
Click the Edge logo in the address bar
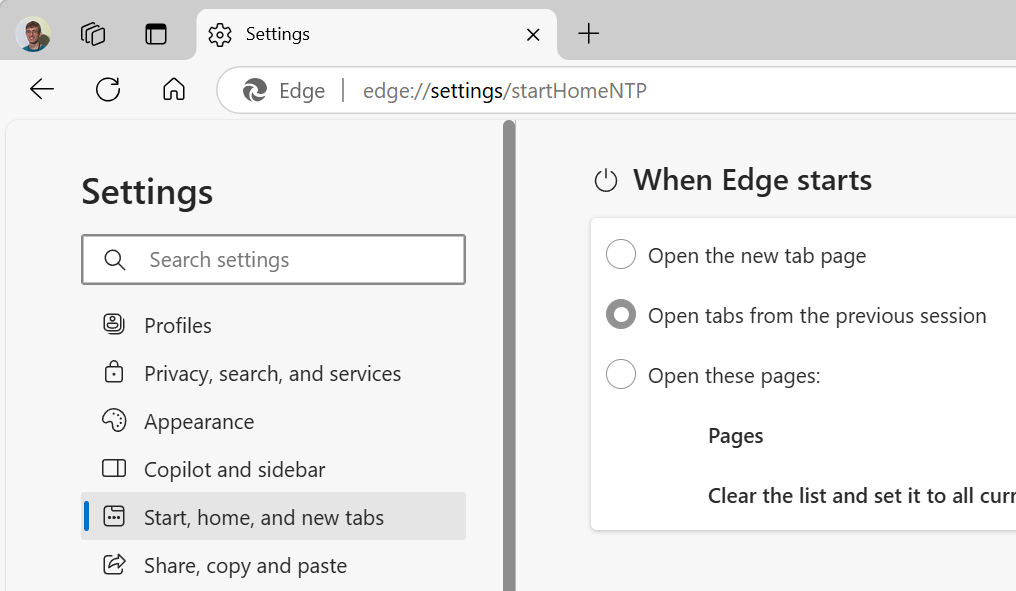tap(256, 90)
